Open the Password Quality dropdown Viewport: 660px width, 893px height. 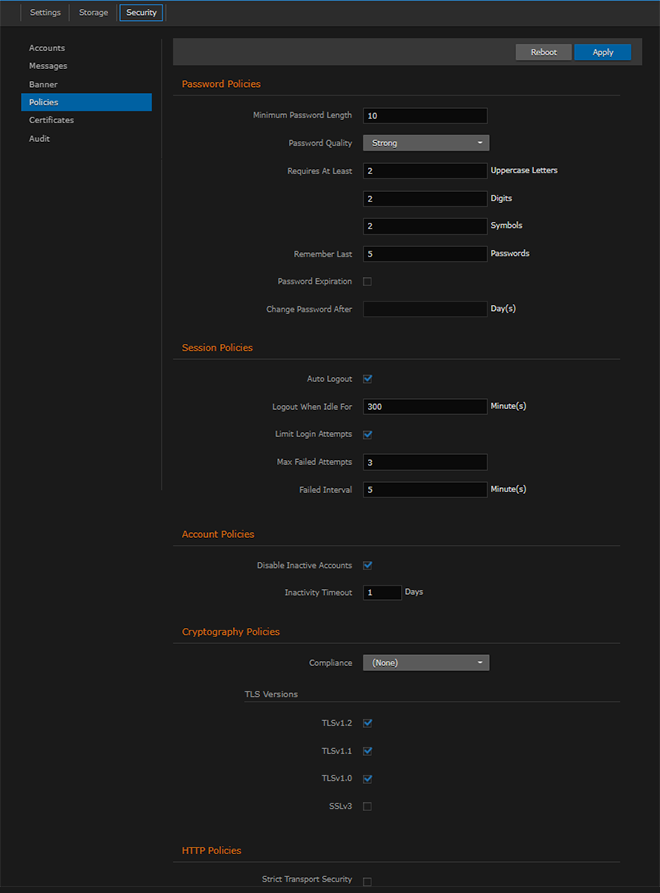pyautogui.click(x=425, y=142)
